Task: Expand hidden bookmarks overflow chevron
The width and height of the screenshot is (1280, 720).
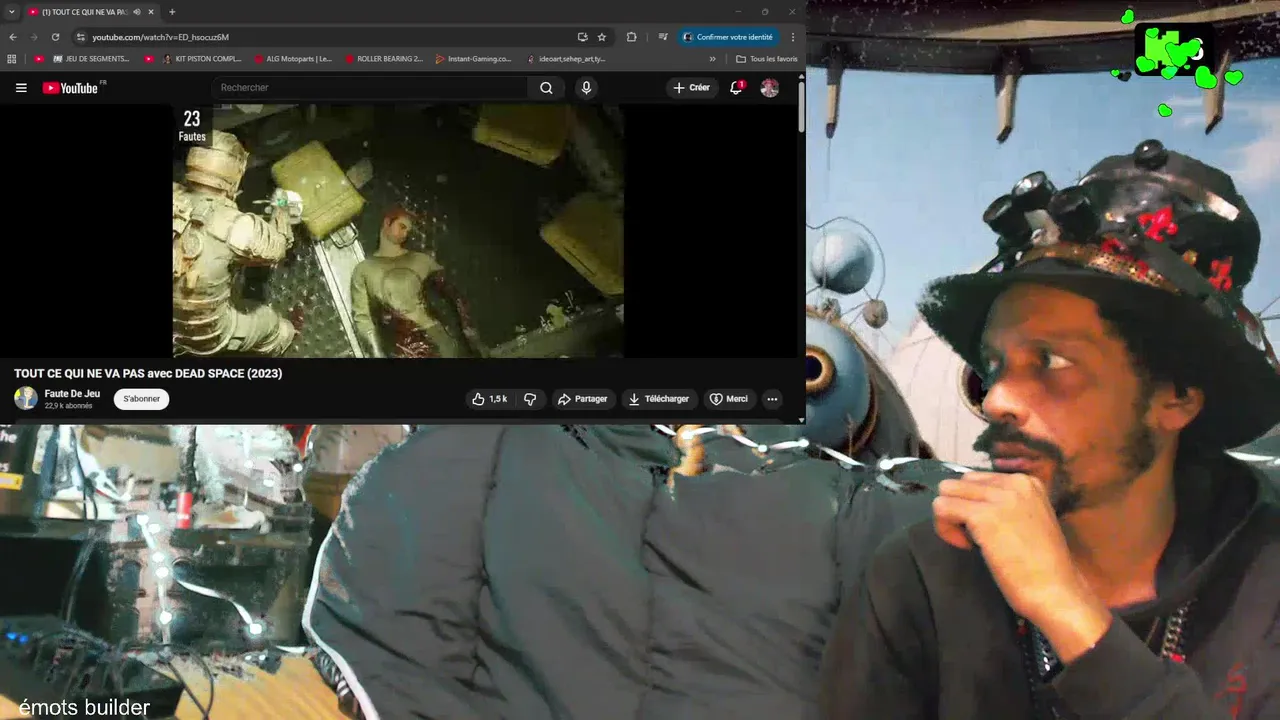Action: click(713, 59)
